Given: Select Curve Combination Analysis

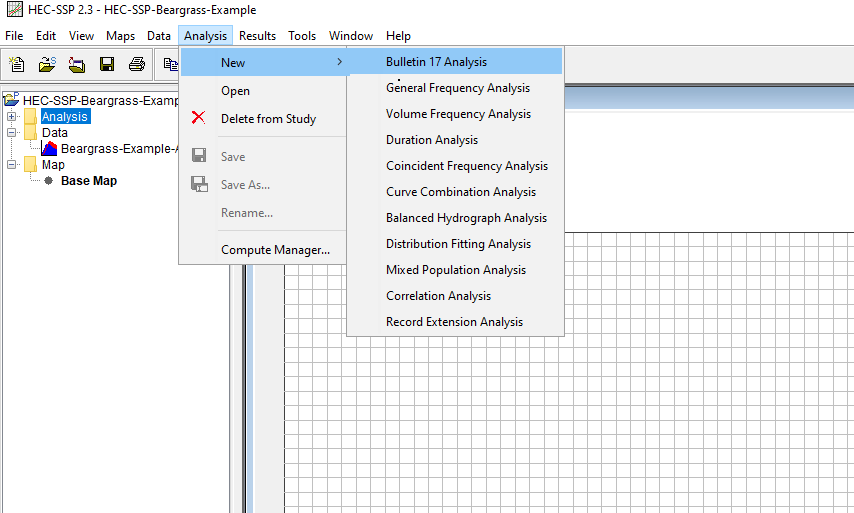Looking at the screenshot, I should (455, 192).
